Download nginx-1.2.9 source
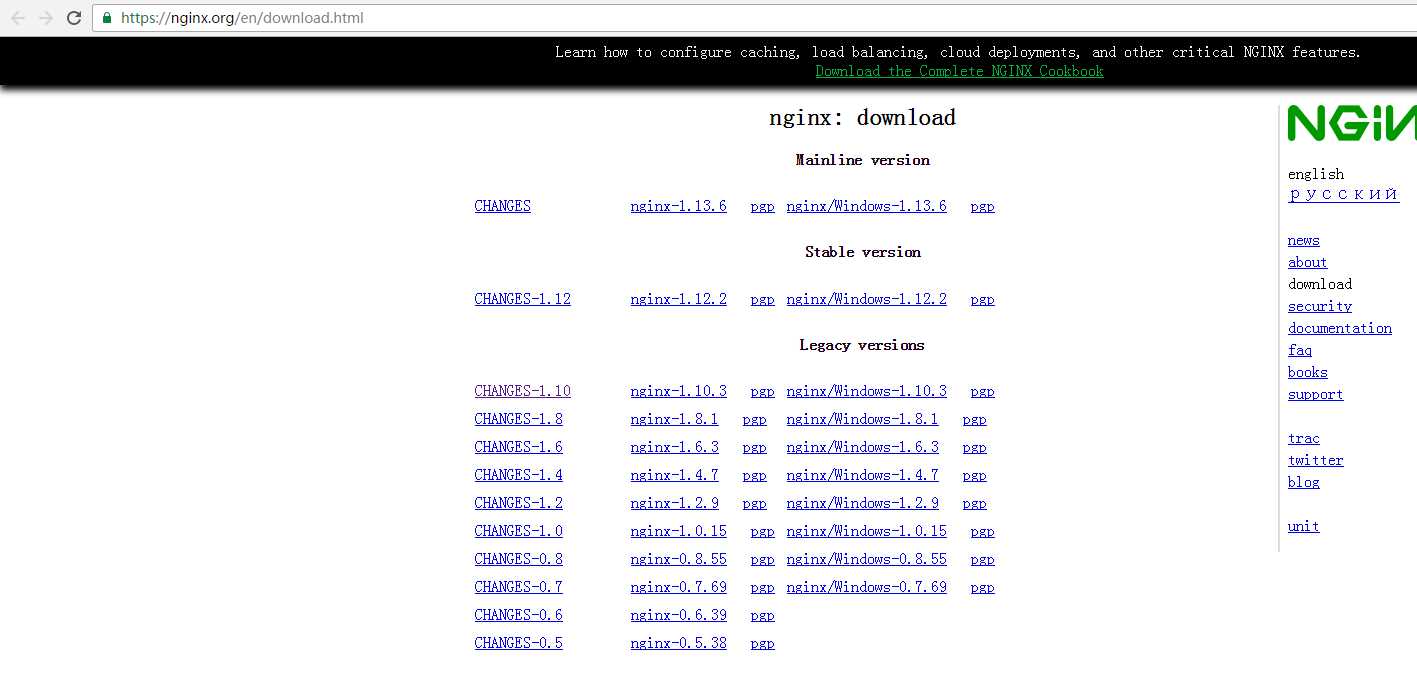Image resolution: width=1417 pixels, height=675 pixels. 674,503
